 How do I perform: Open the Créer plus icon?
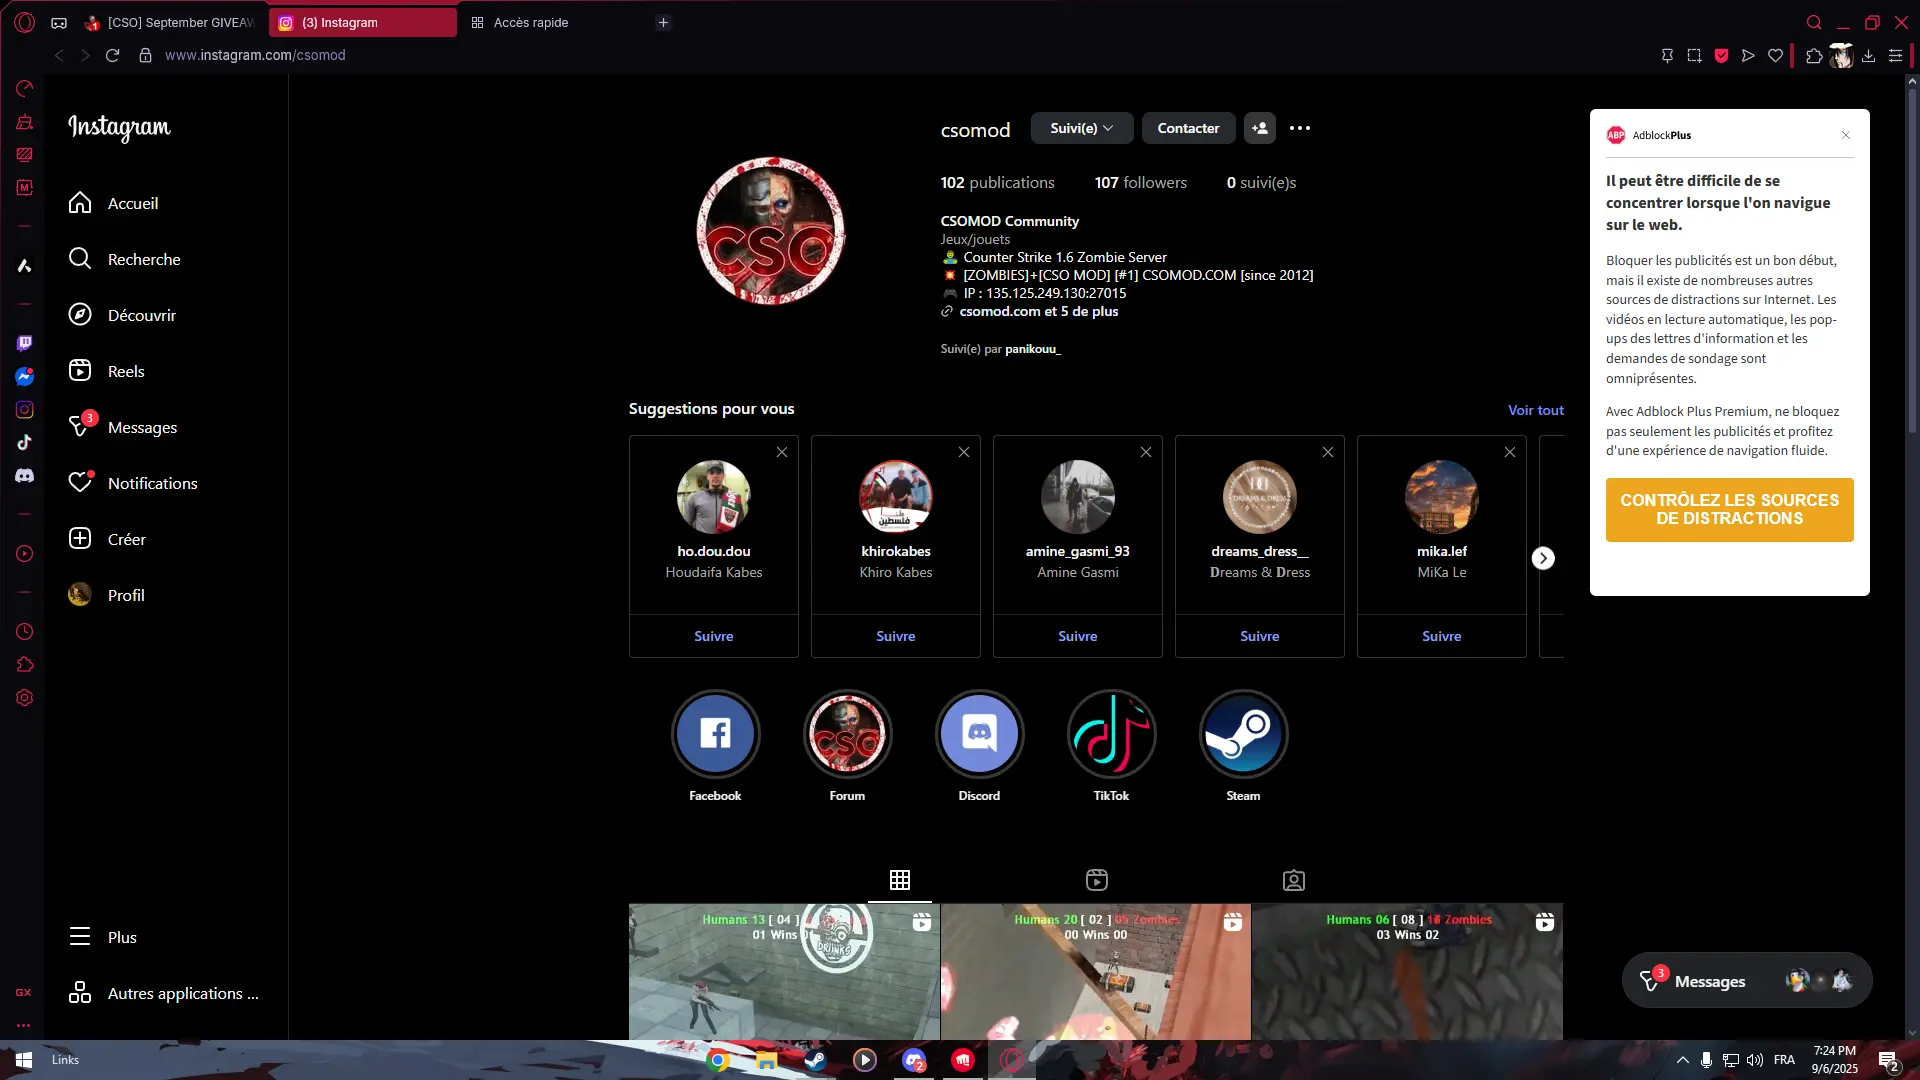(x=80, y=539)
